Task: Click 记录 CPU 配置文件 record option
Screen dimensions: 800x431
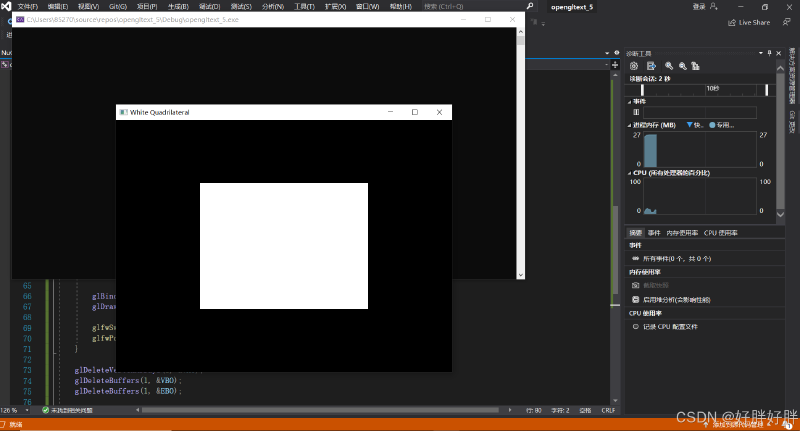Action: pos(665,327)
